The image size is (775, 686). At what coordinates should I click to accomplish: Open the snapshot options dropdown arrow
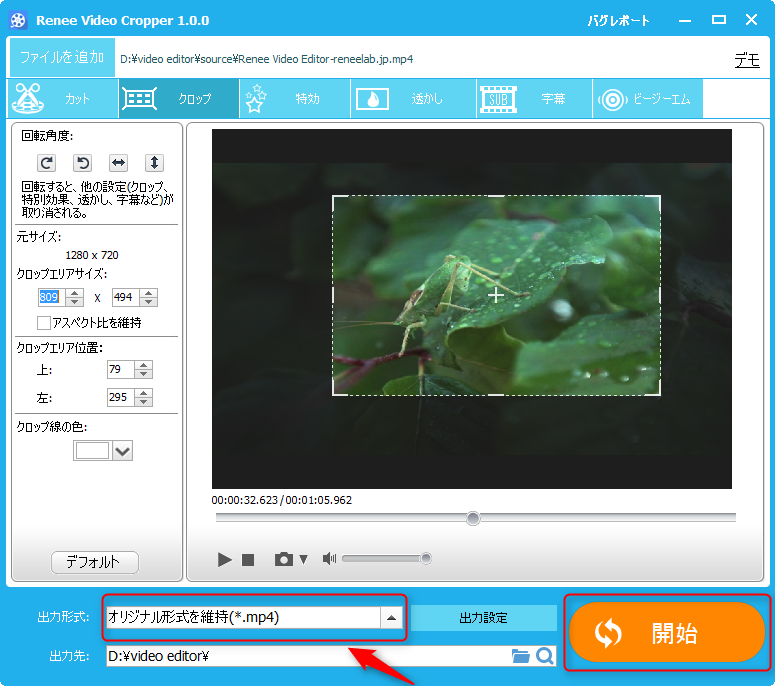click(x=303, y=559)
